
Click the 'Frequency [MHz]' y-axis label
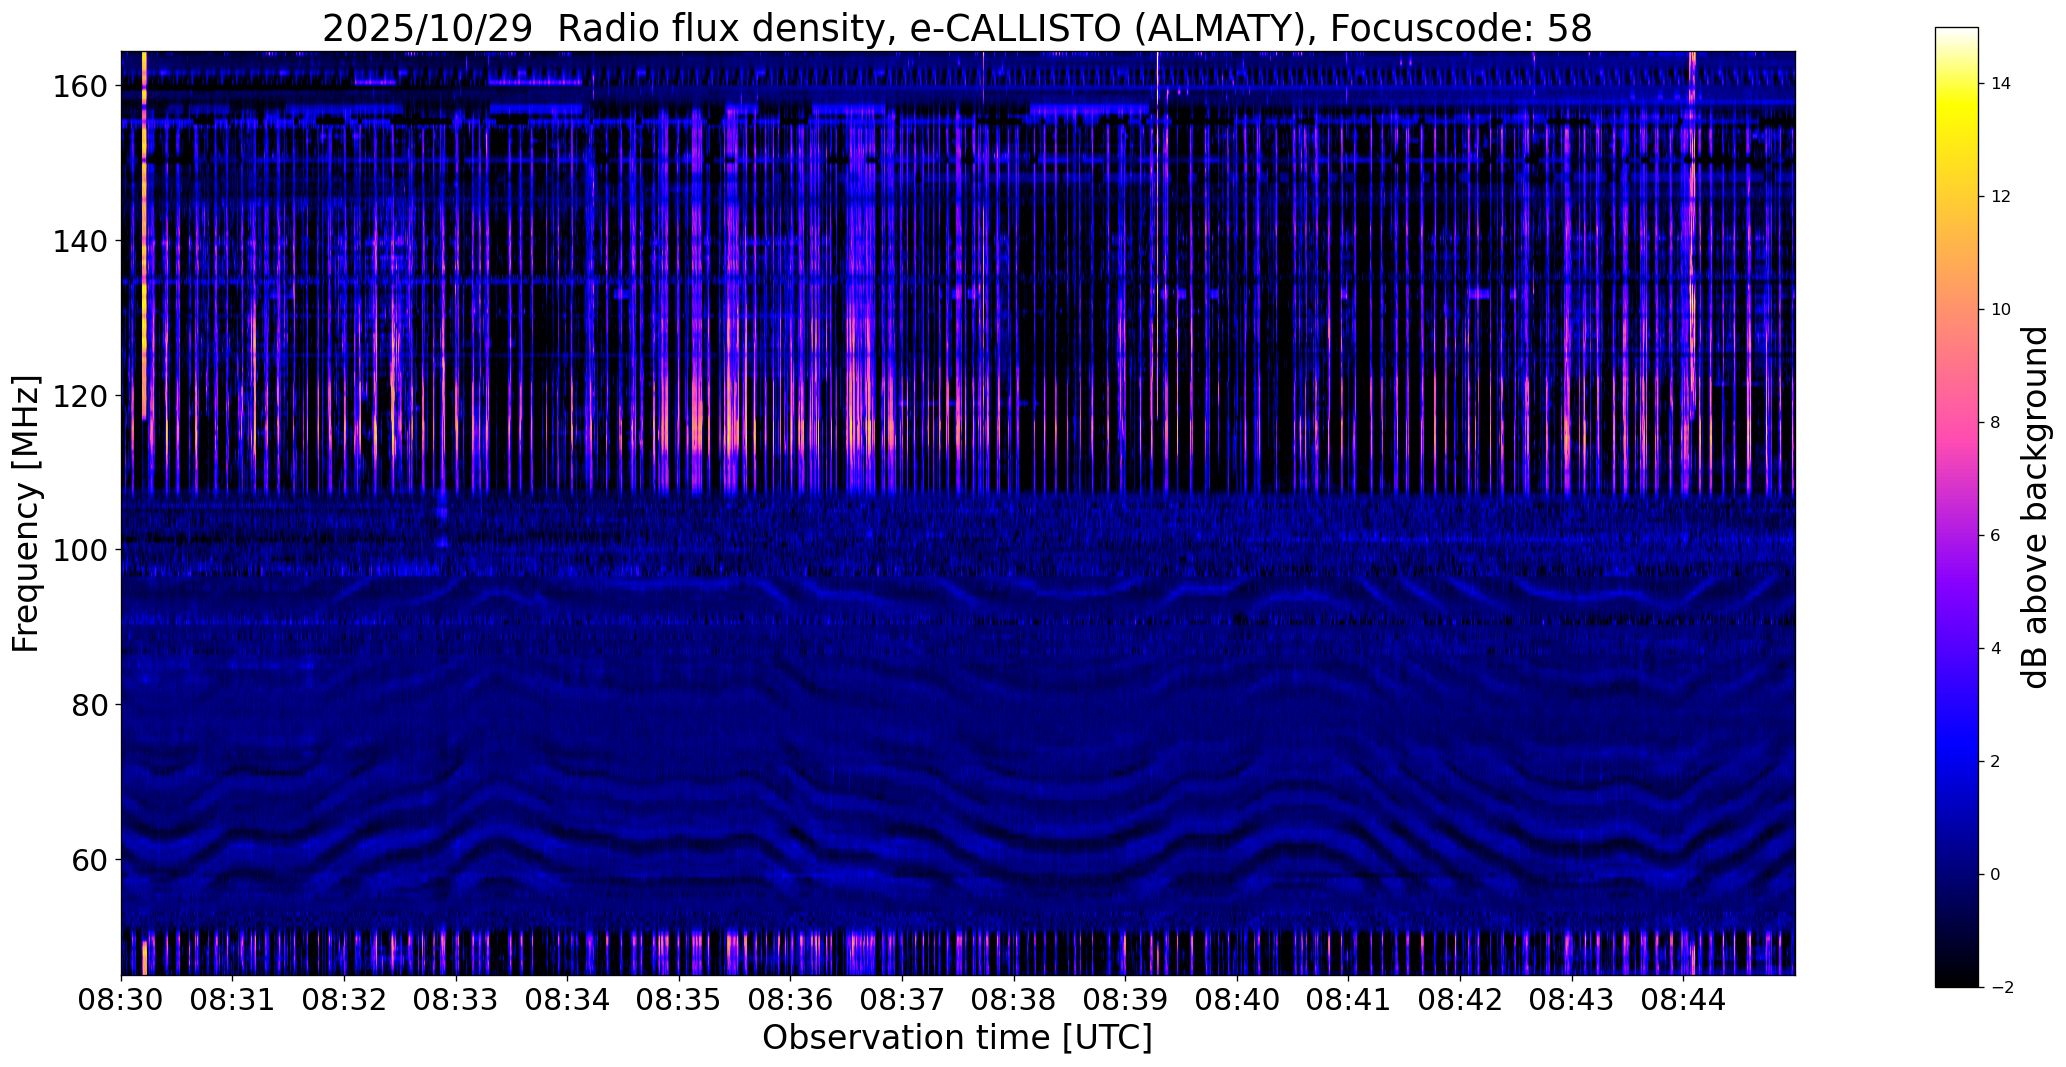click(26, 514)
